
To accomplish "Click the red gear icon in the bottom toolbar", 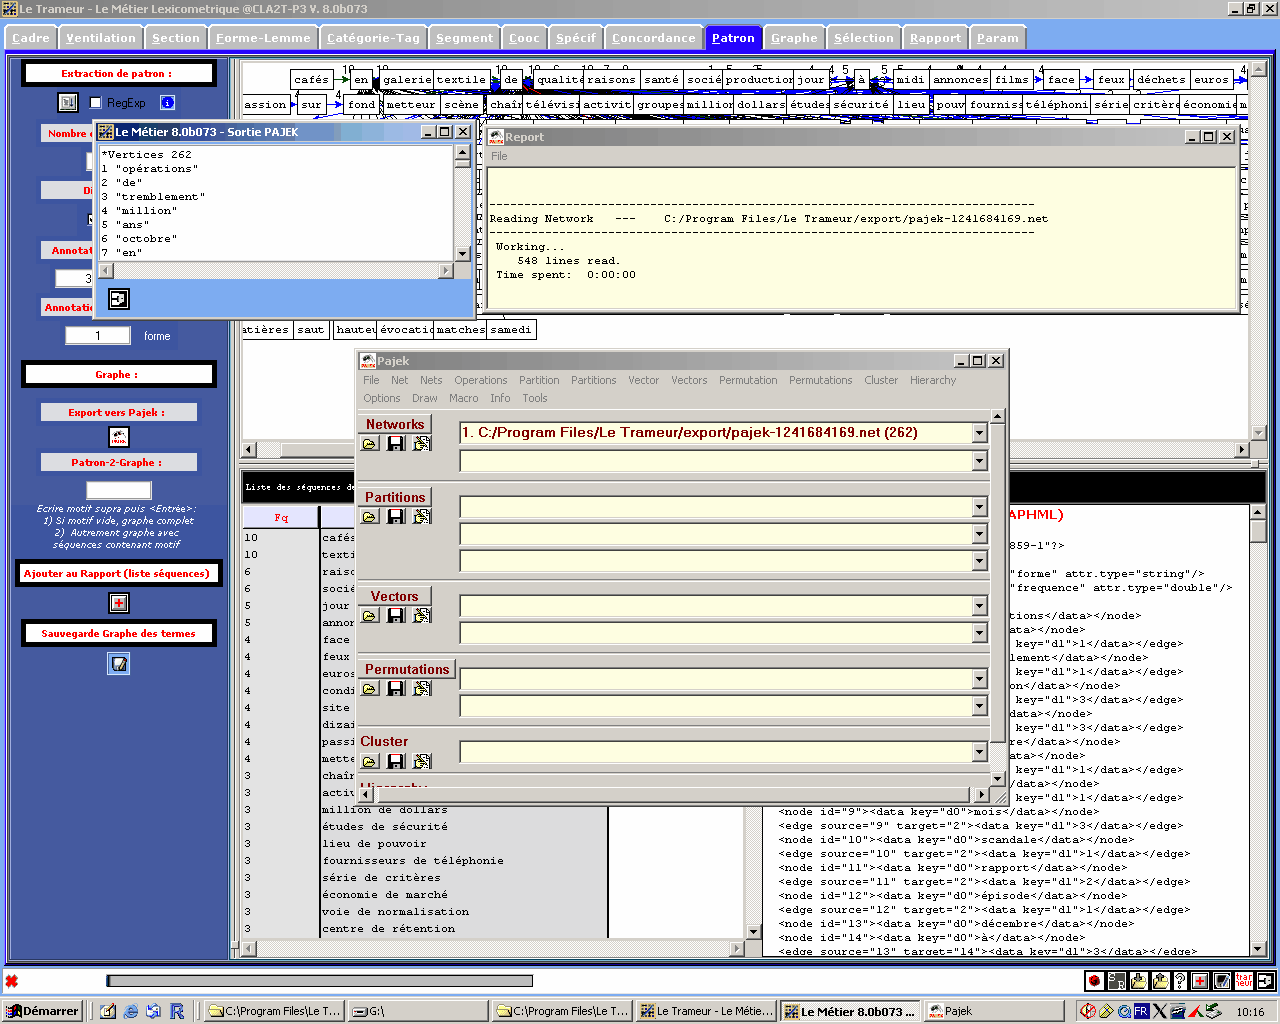I will [x=1095, y=981].
